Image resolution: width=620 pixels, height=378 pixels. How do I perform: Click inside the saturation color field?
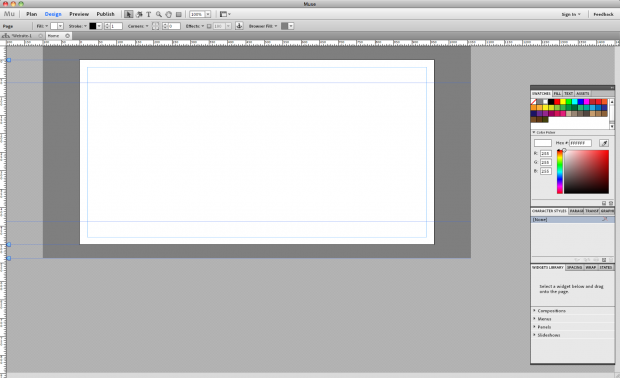pyautogui.click(x=586, y=172)
